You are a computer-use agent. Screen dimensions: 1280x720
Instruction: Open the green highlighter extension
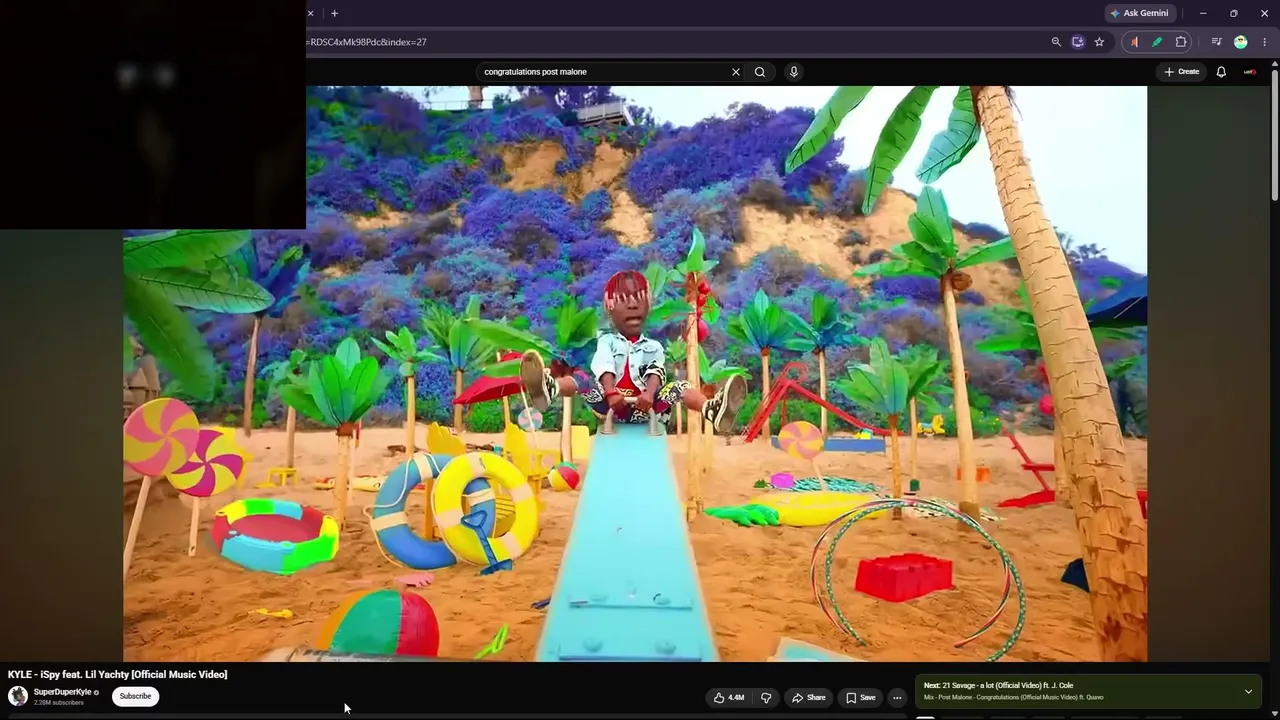[x=1157, y=42]
